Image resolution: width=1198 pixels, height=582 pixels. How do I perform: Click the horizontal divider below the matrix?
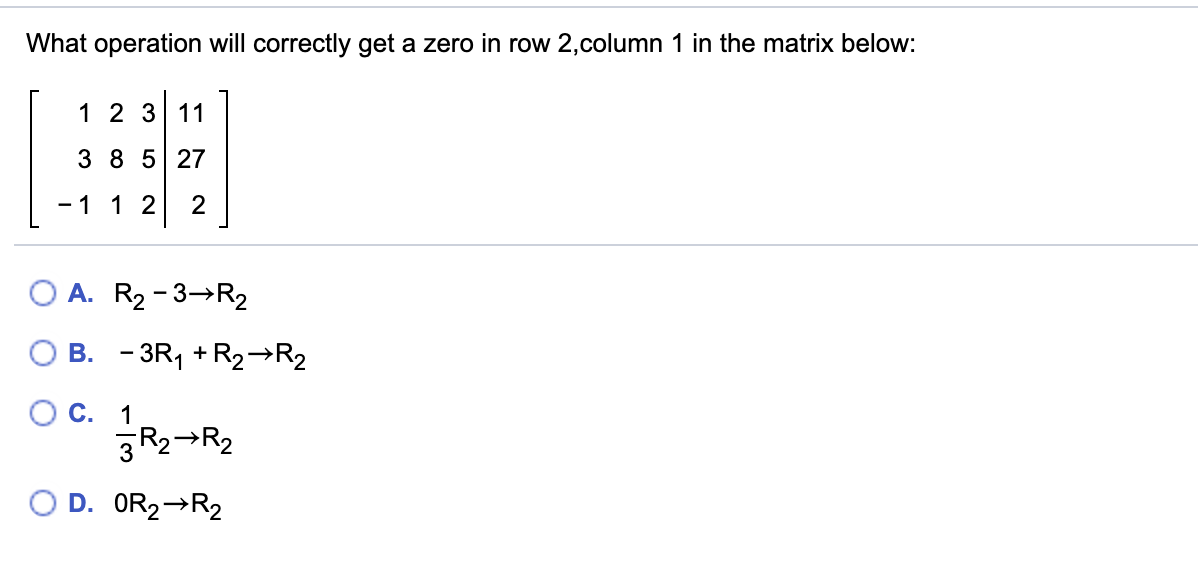(599, 242)
